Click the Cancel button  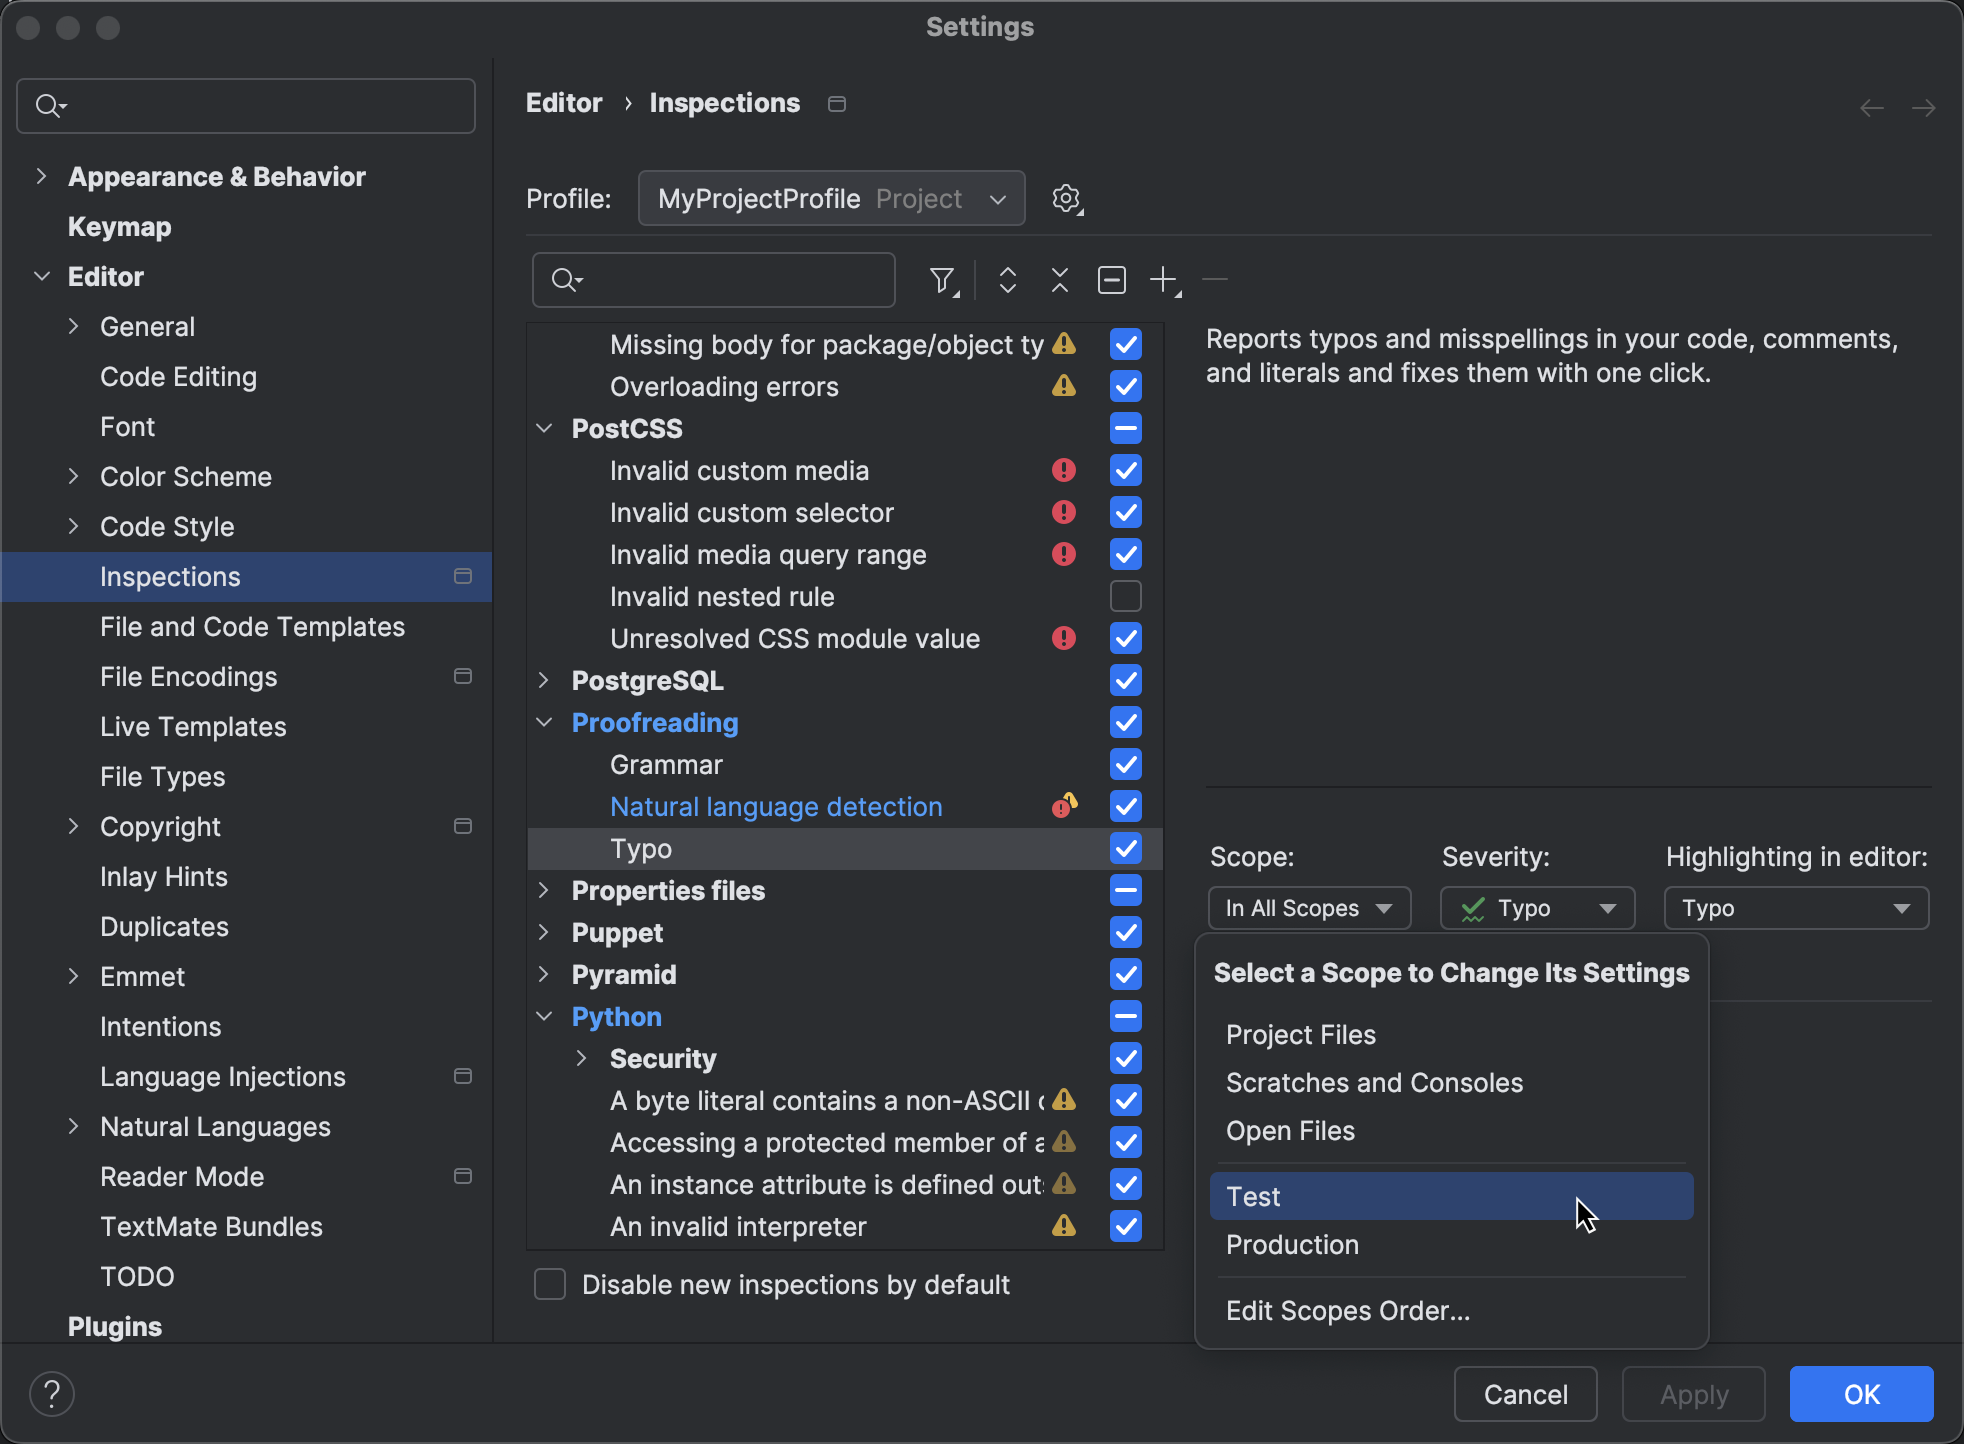point(1525,1394)
